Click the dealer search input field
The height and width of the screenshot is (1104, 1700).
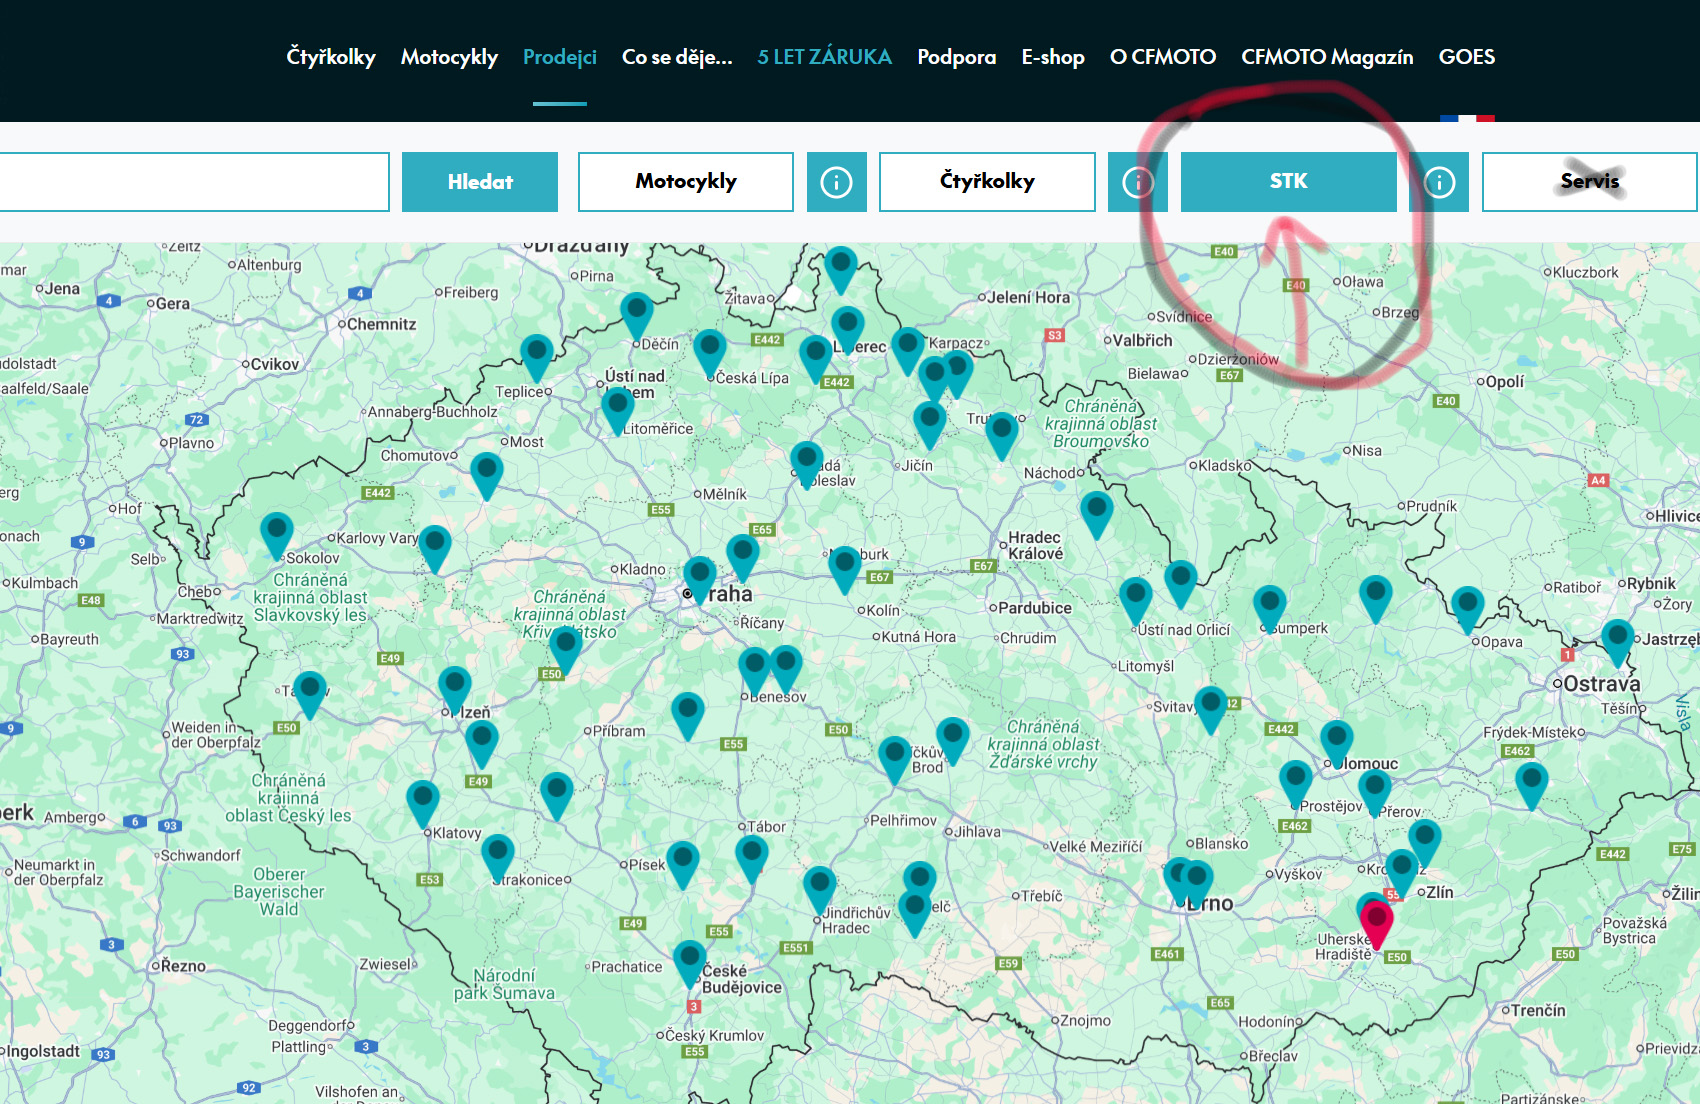(193, 182)
